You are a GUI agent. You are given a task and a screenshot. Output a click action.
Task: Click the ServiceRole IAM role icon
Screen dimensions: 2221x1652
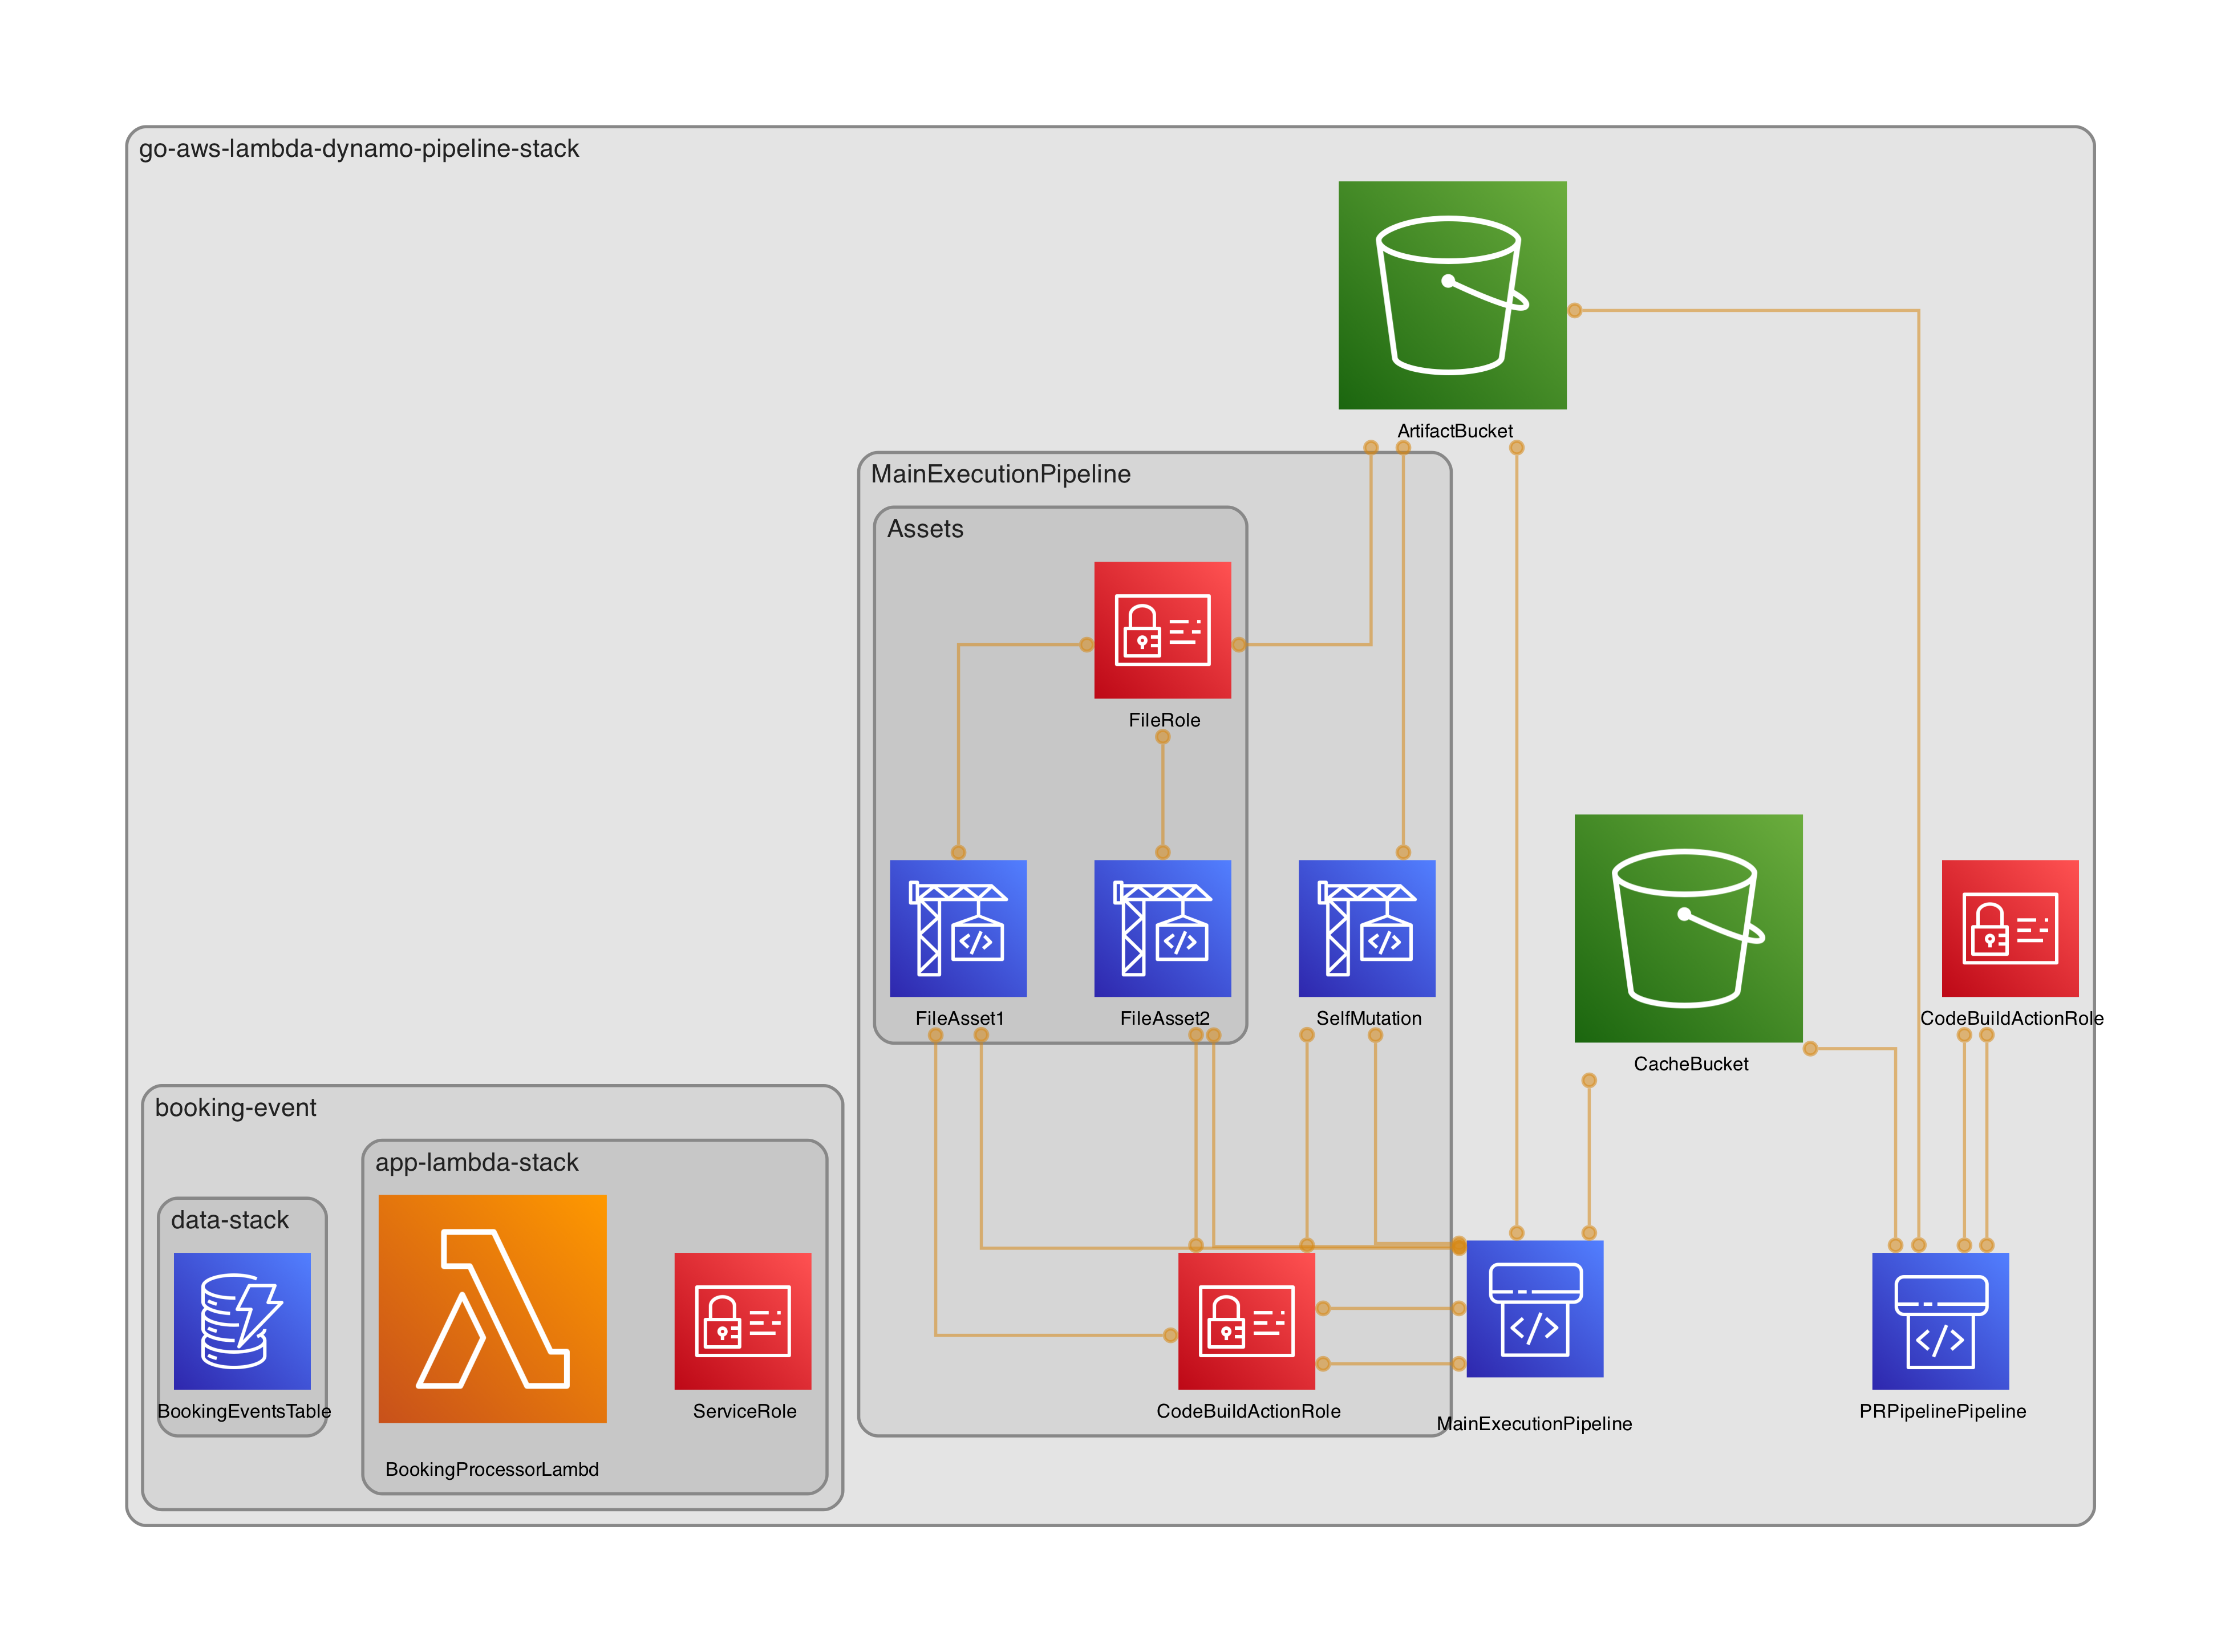tap(743, 1321)
